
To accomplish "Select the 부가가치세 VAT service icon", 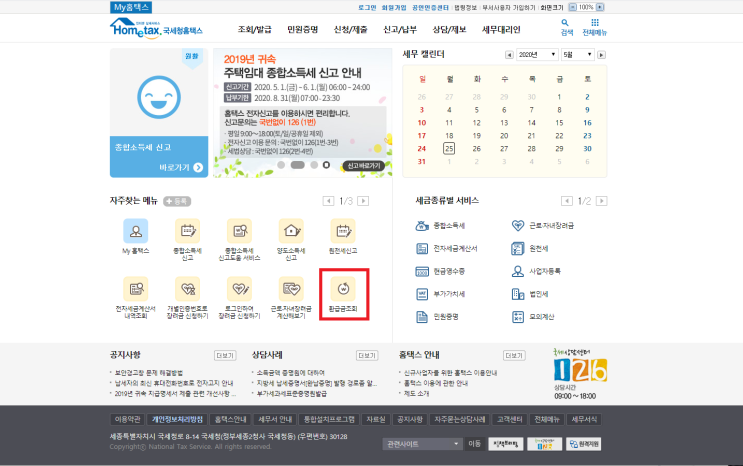I will tap(422, 294).
